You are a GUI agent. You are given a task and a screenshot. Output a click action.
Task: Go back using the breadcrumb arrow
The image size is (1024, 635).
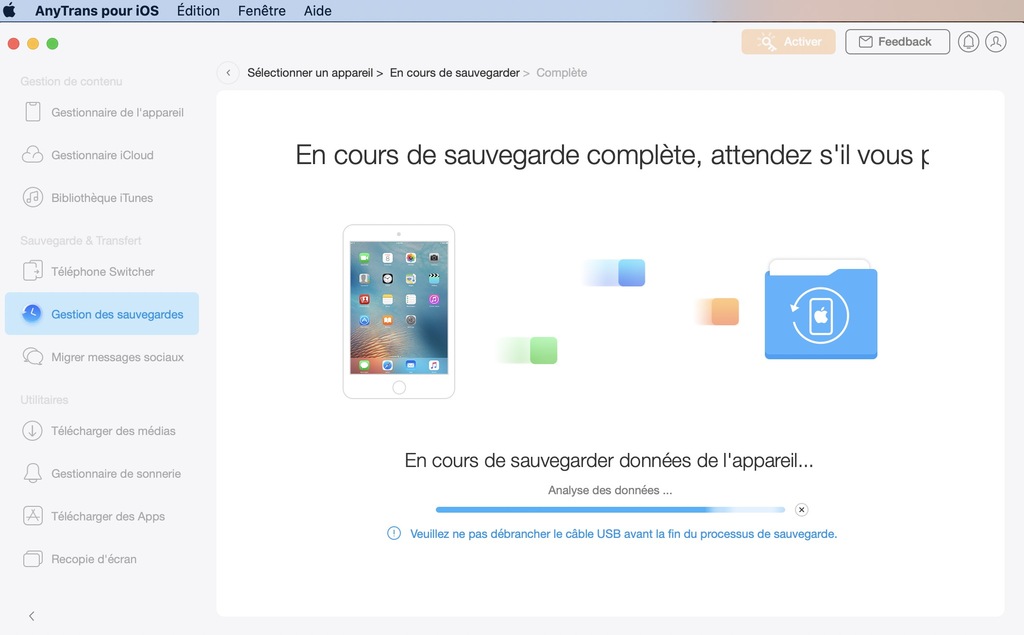coord(228,73)
